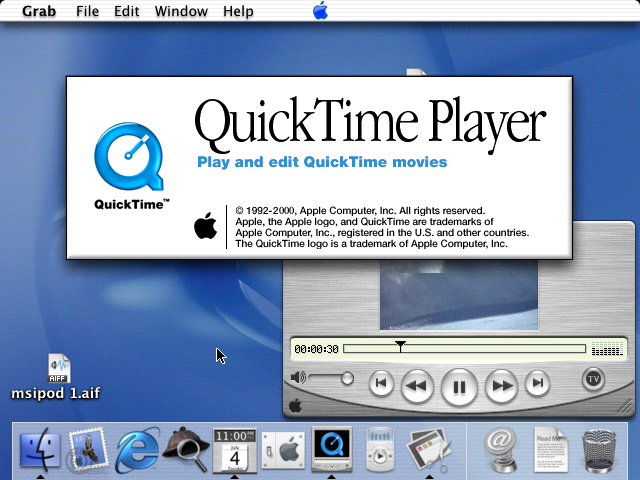
Task: Skip to movie end in QuickTime Player
Action: pyautogui.click(x=538, y=383)
